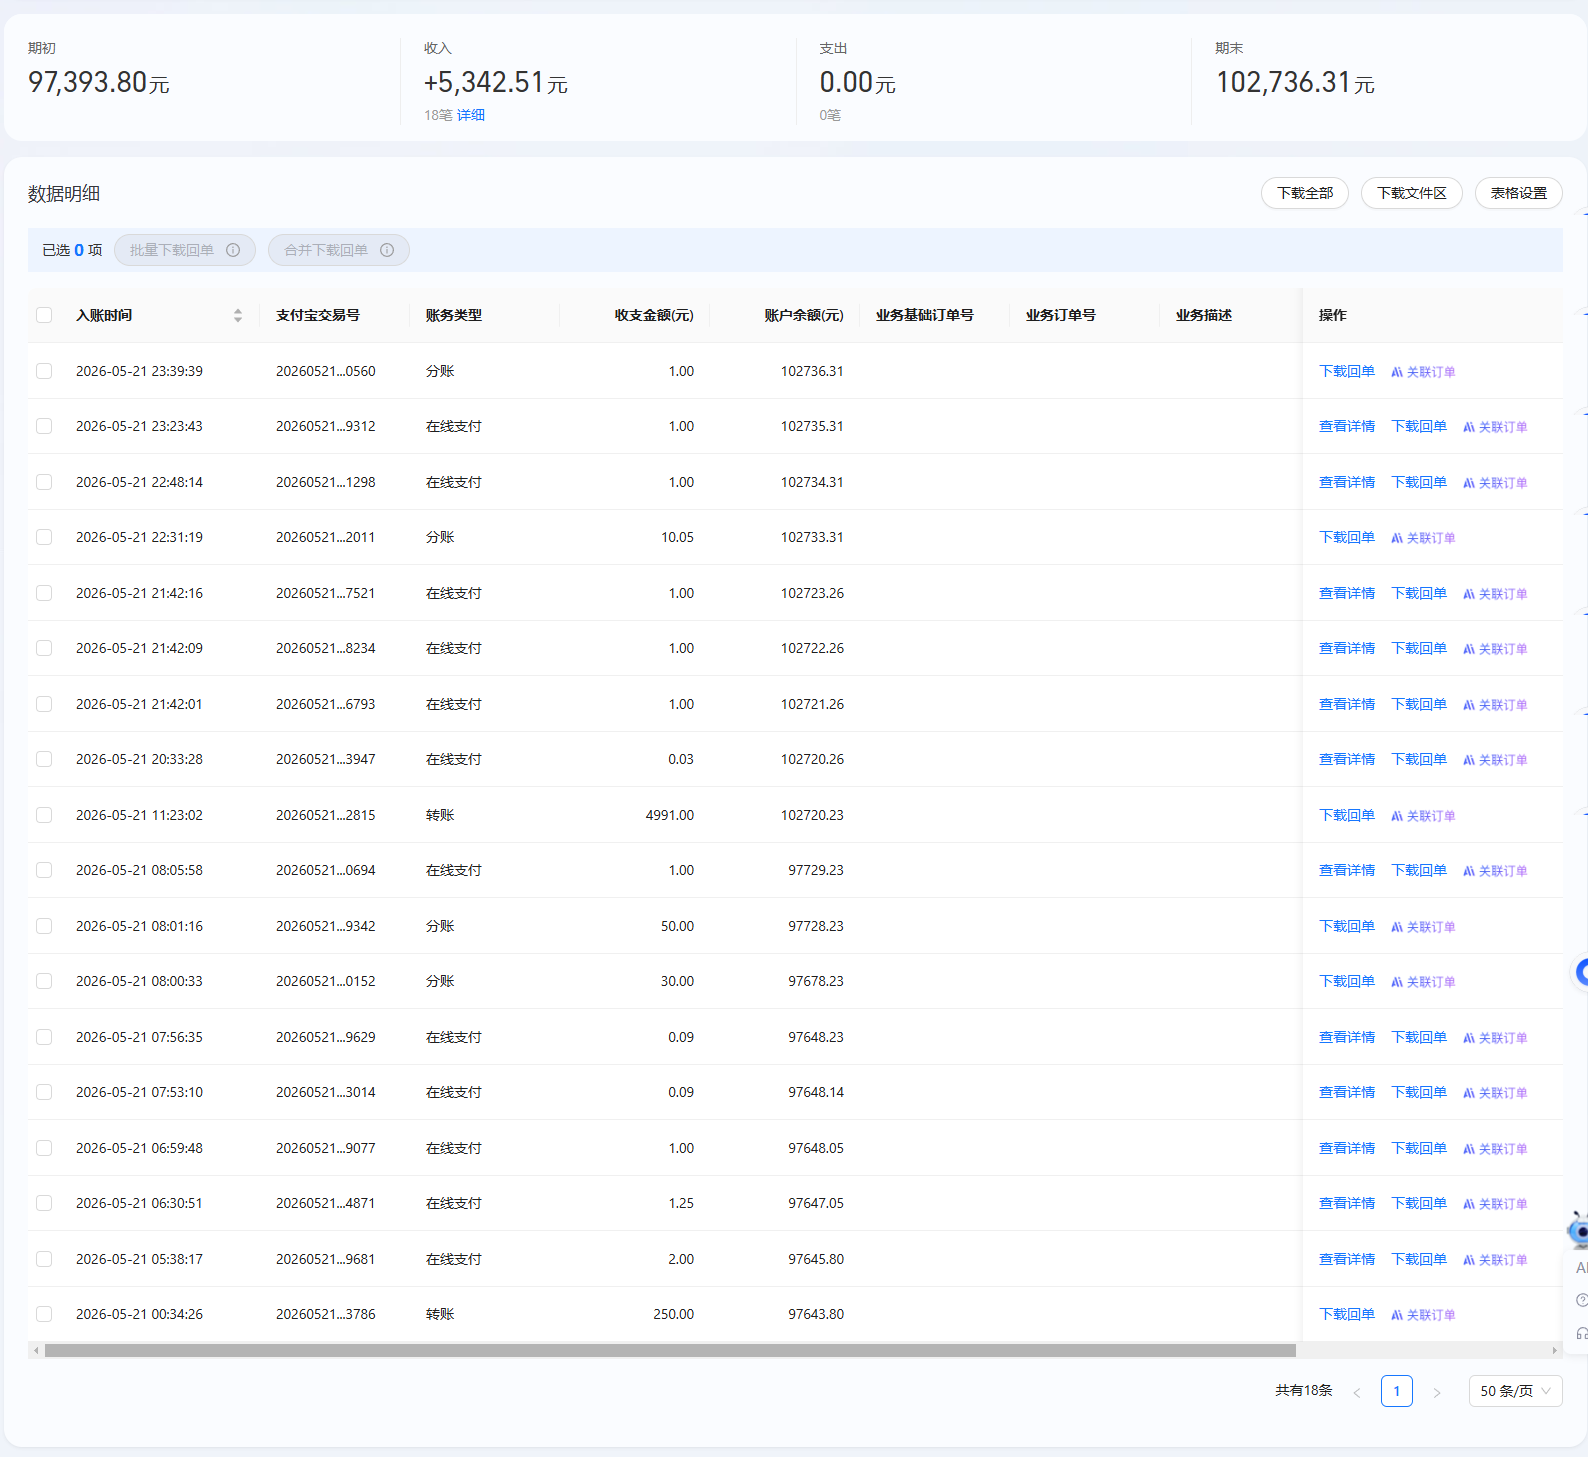Screen dimensions: 1588x1457
Task: Click 批量下载回单 button
Action: 185,250
